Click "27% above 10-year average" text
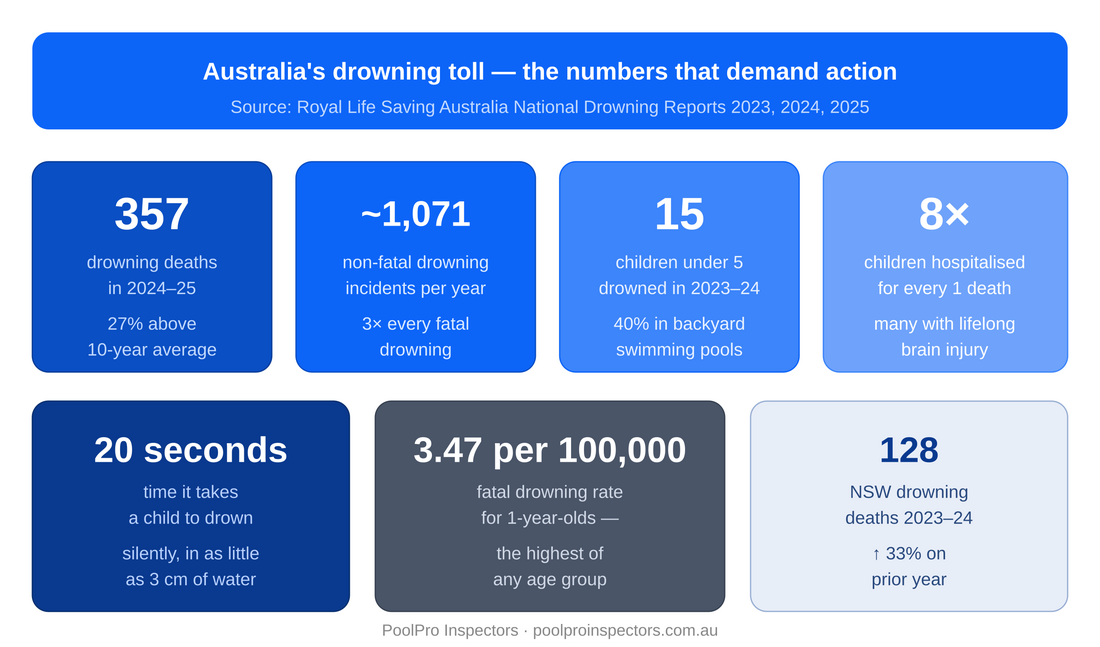The width and height of the screenshot is (1100, 647). 152,337
